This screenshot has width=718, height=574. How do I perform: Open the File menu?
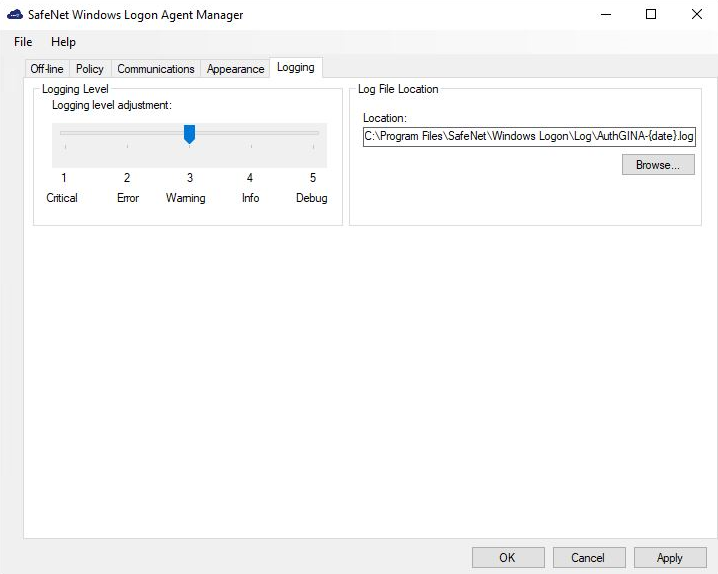[23, 42]
